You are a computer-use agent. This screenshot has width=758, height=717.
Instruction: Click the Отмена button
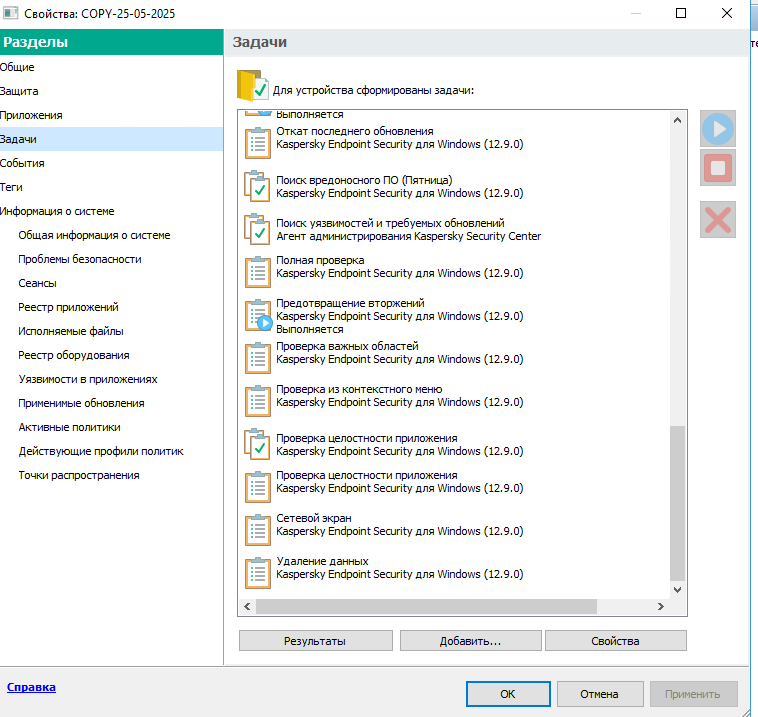pyautogui.click(x=600, y=694)
